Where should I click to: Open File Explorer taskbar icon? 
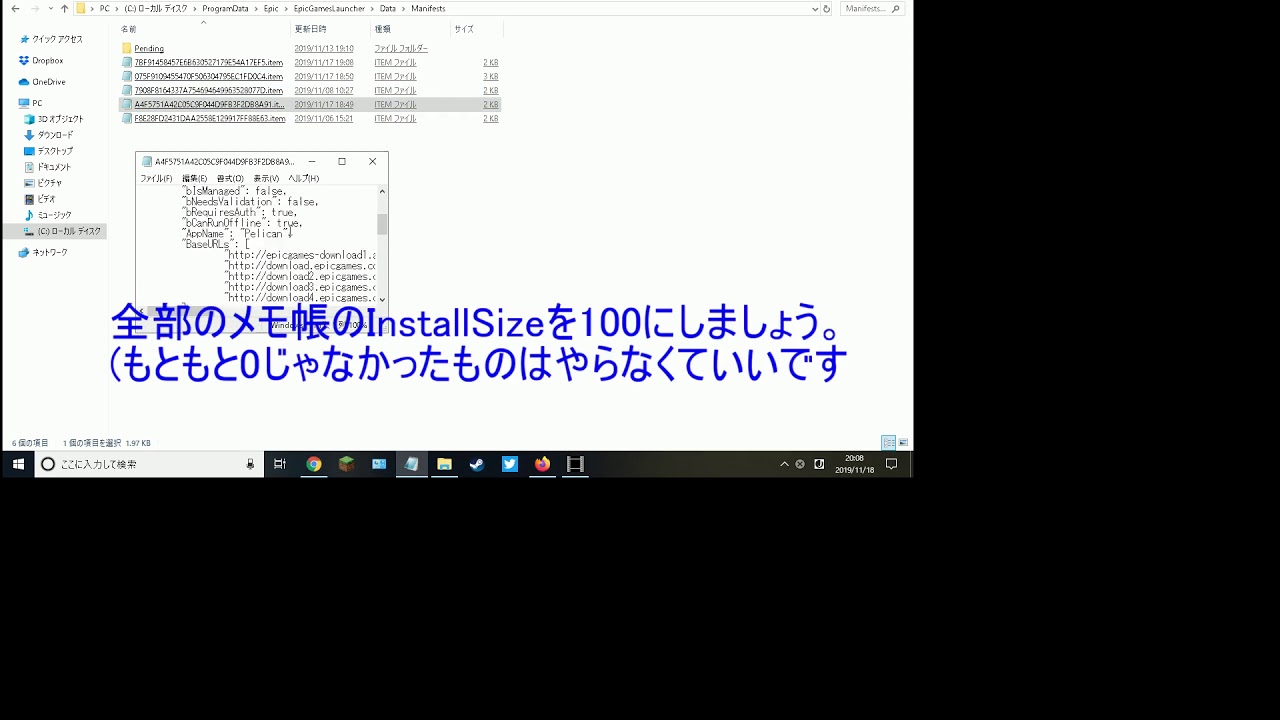tap(444, 464)
